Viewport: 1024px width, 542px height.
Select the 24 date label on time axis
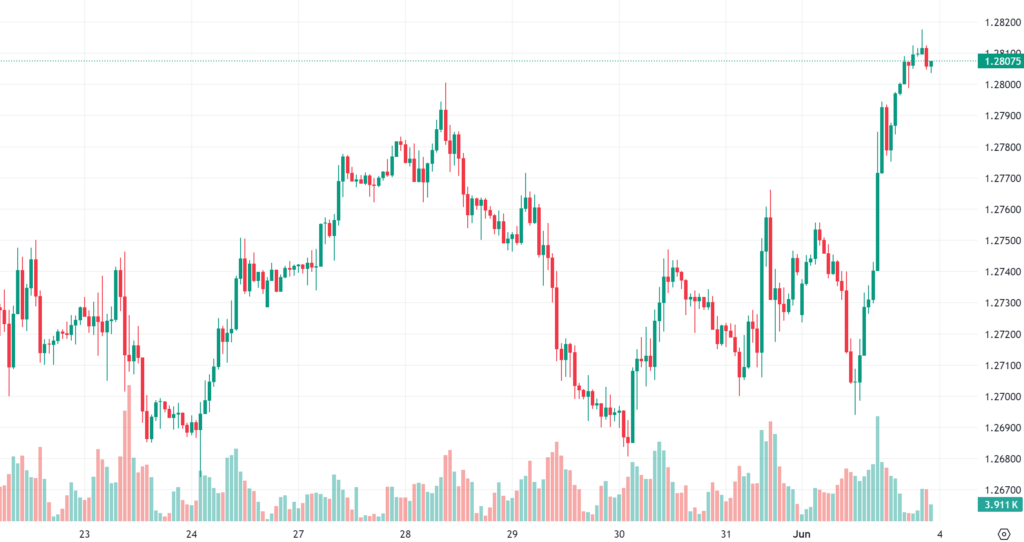pos(191,534)
